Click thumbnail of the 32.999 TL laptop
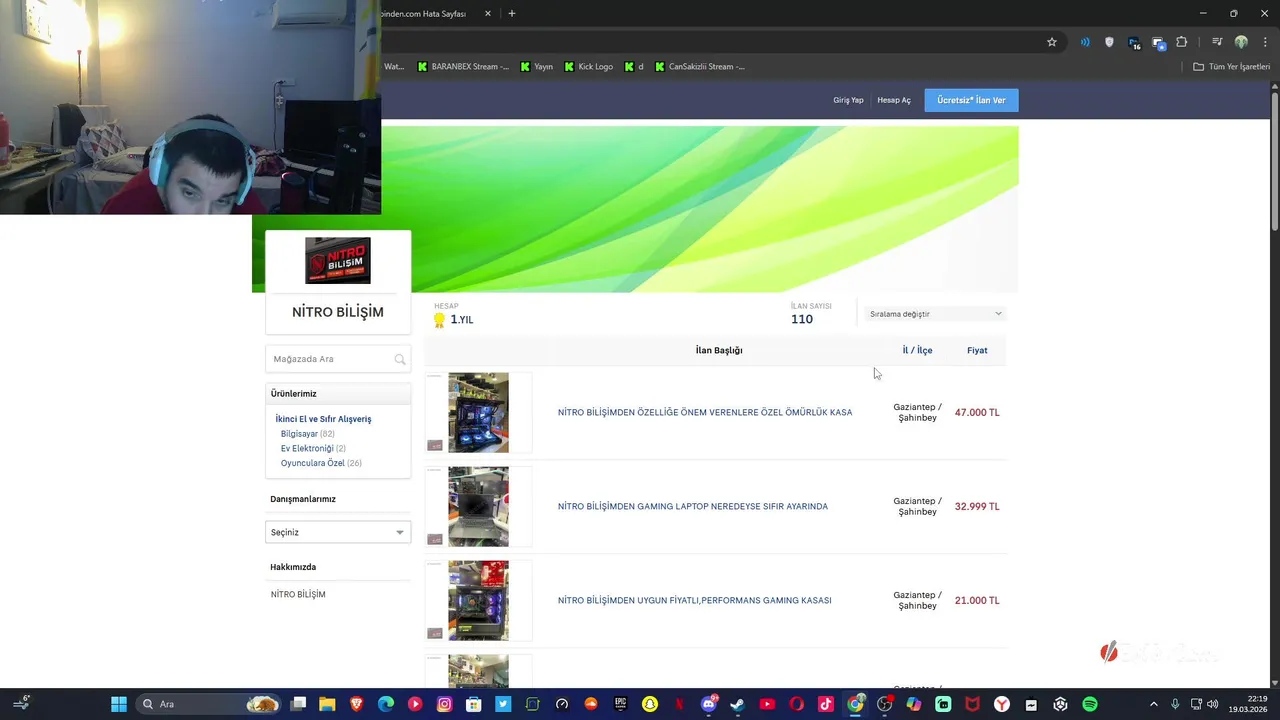Screen dimensions: 1280x720 [x=478, y=506]
